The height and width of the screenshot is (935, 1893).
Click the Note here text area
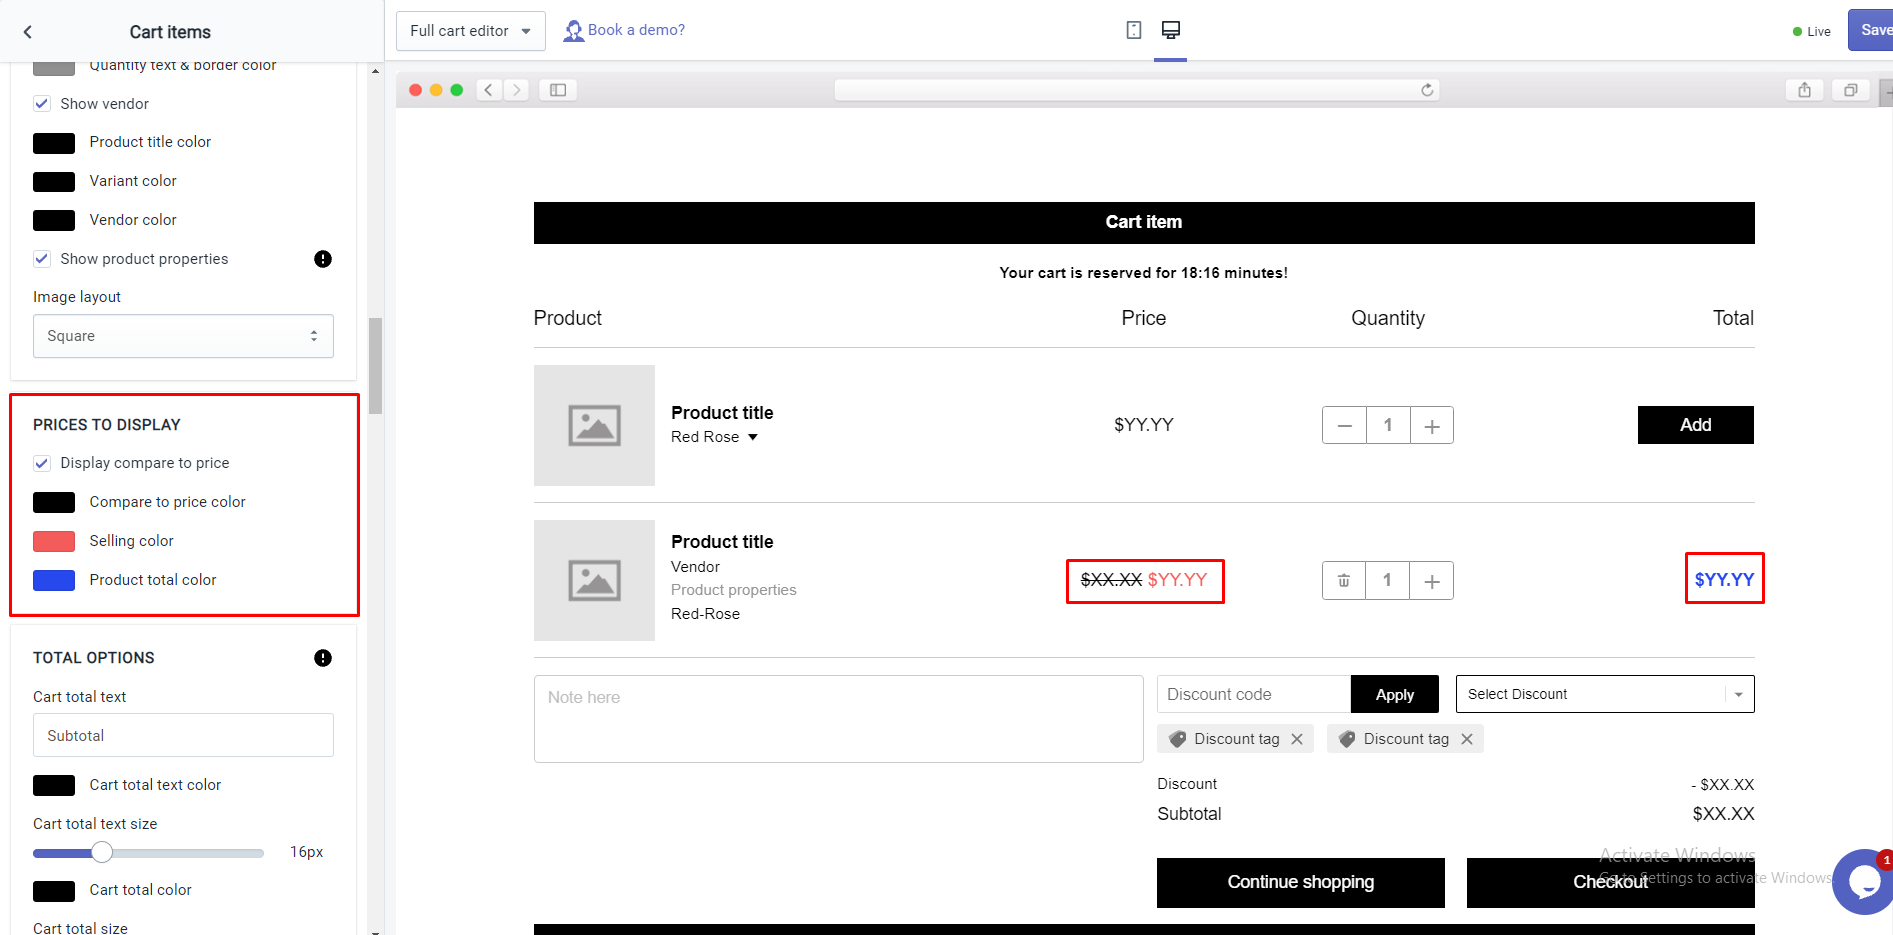(838, 719)
